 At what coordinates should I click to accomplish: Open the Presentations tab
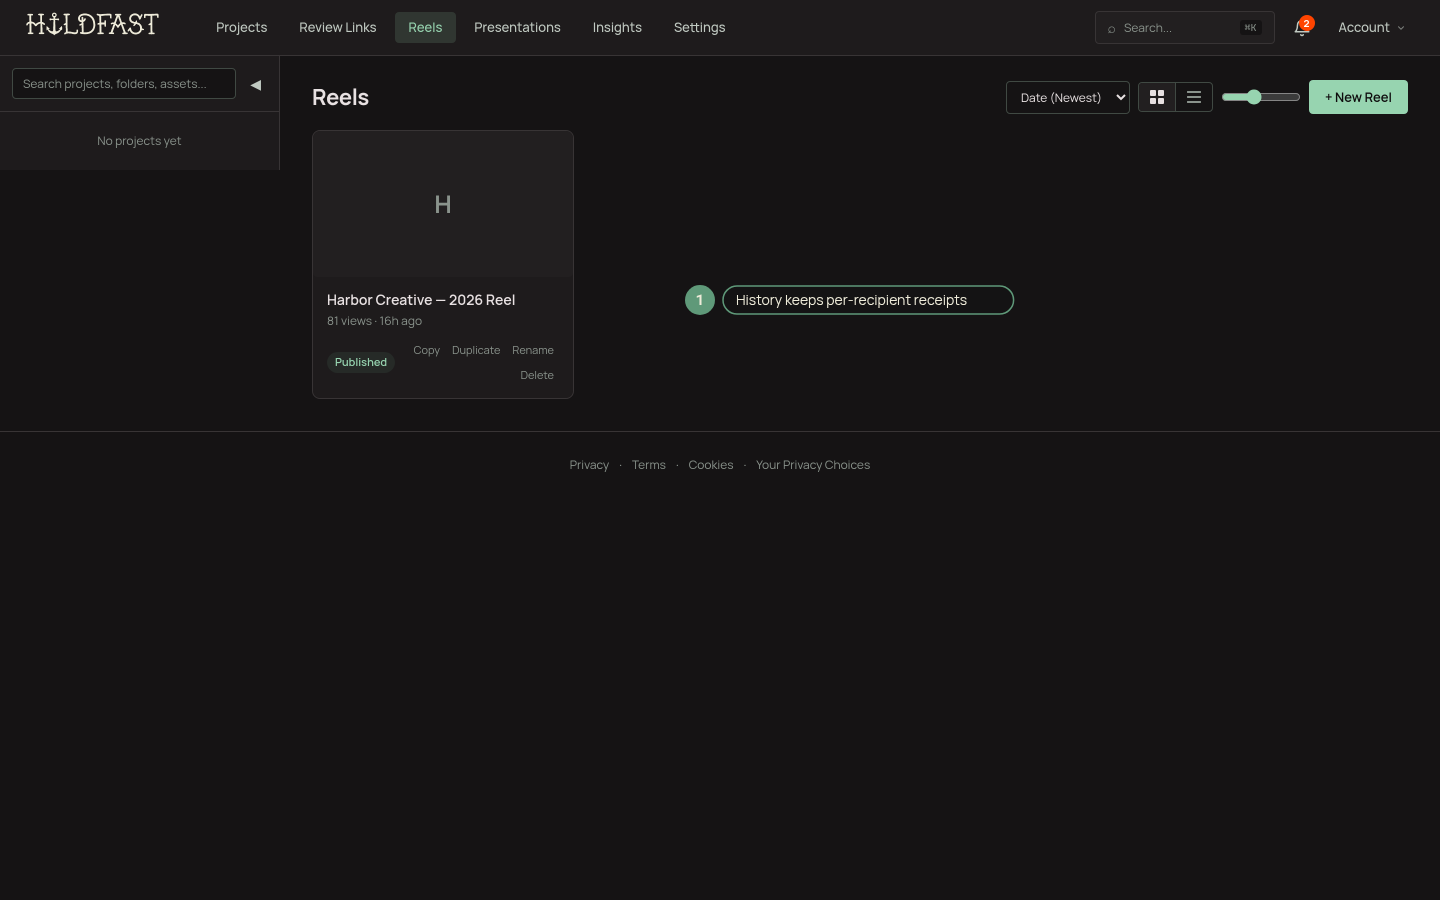(x=517, y=28)
